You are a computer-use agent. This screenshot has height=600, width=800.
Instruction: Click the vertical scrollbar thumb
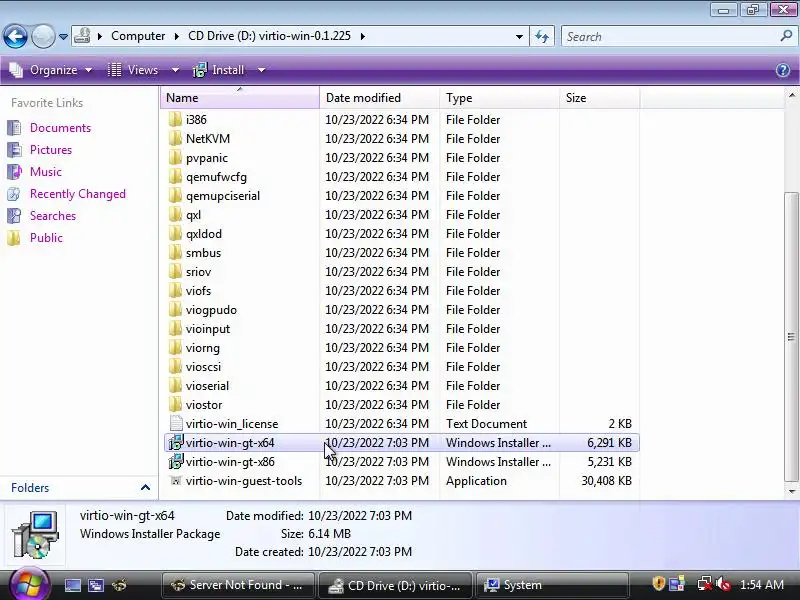[x=792, y=337]
